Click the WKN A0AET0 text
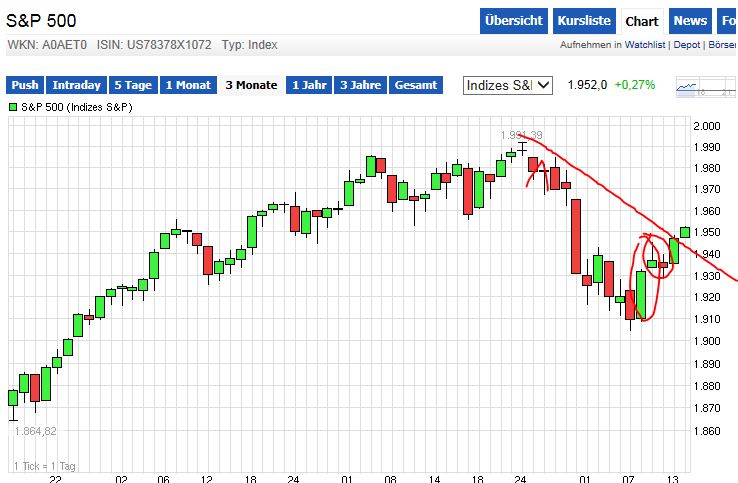This screenshot has width=738, height=483. coord(47,45)
